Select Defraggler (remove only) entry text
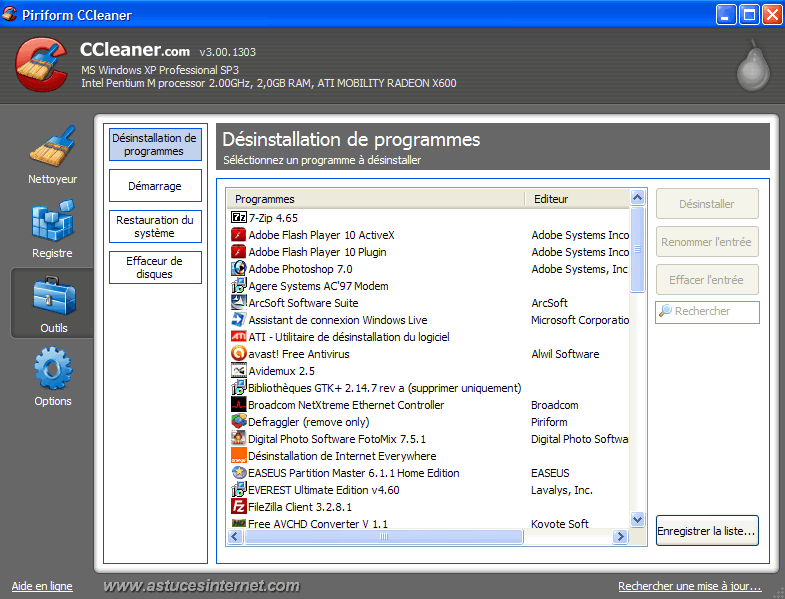Screen dimensions: 785x599 pyautogui.click(x=308, y=422)
